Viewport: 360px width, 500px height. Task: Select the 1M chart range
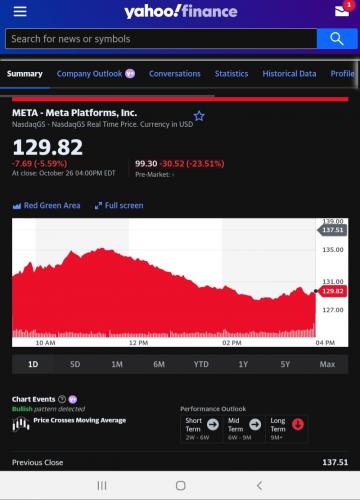(117, 364)
